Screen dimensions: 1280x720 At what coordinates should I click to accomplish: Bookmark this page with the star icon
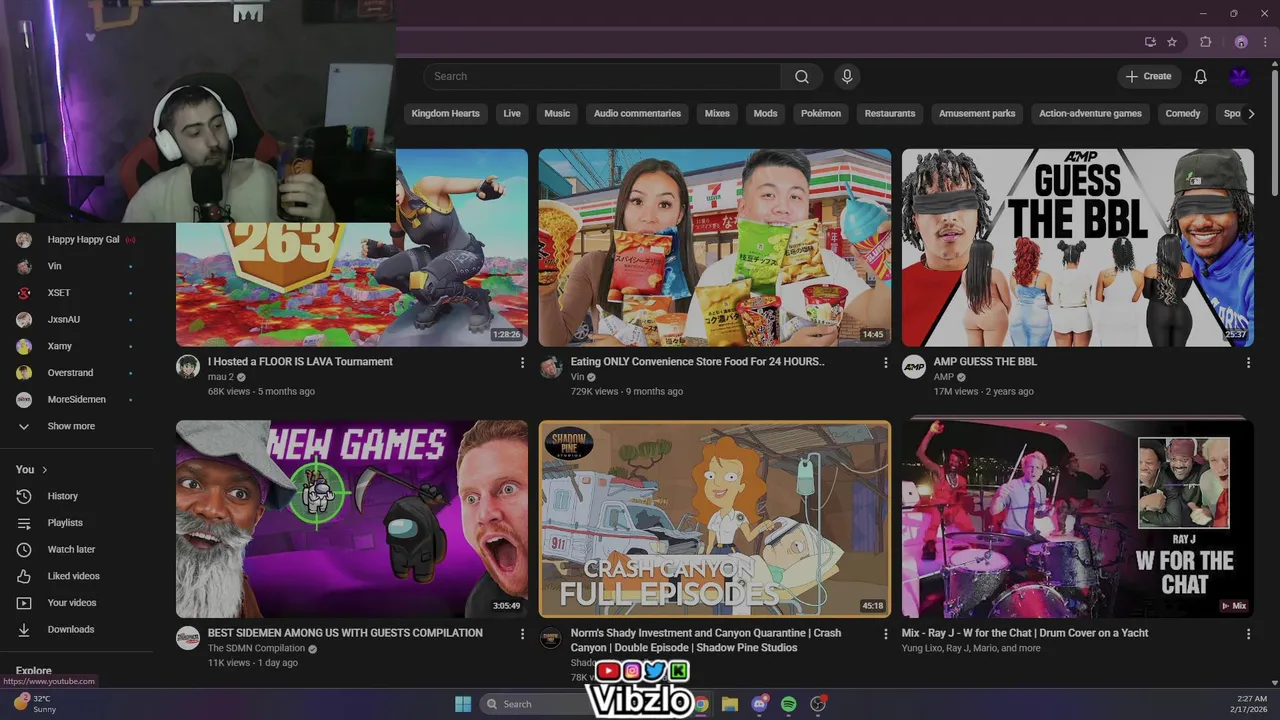[x=1172, y=42]
